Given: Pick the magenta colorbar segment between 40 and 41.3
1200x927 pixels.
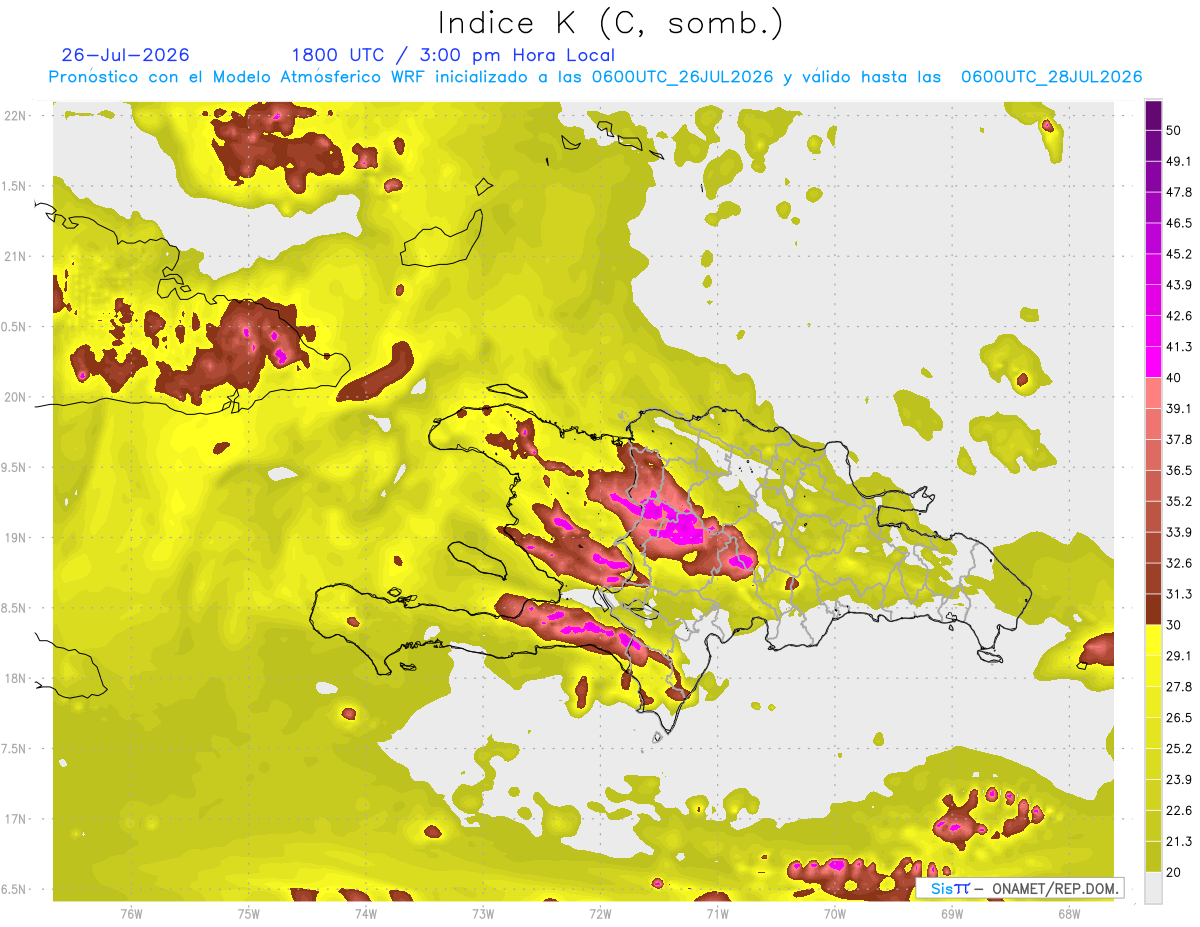Looking at the screenshot, I should tap(1153, 362).
